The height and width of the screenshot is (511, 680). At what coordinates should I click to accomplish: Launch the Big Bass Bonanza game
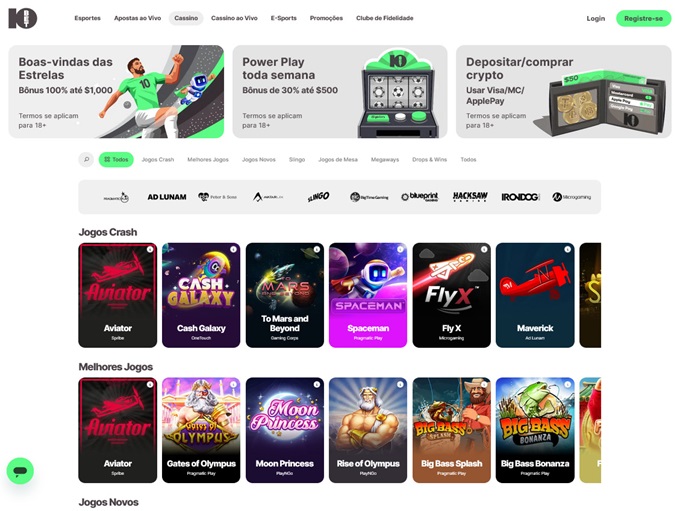pos(535,430)
